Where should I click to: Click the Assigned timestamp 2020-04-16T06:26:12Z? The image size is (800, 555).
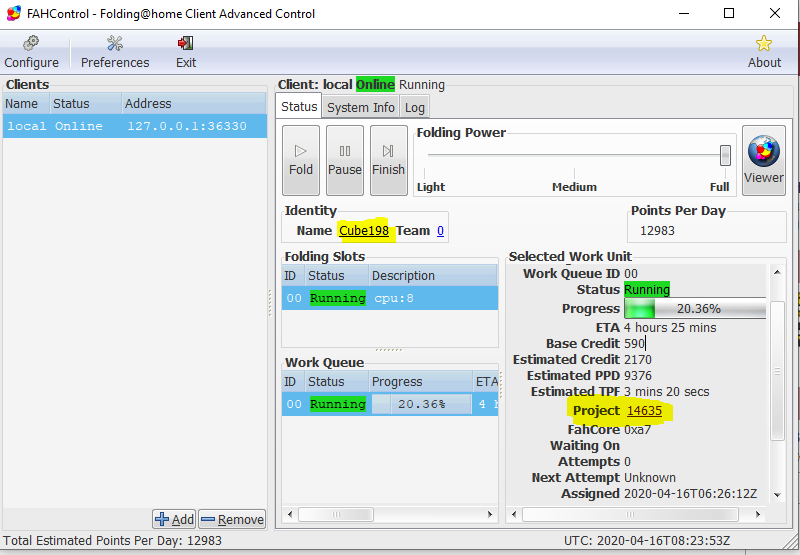[x=690, y=494]
